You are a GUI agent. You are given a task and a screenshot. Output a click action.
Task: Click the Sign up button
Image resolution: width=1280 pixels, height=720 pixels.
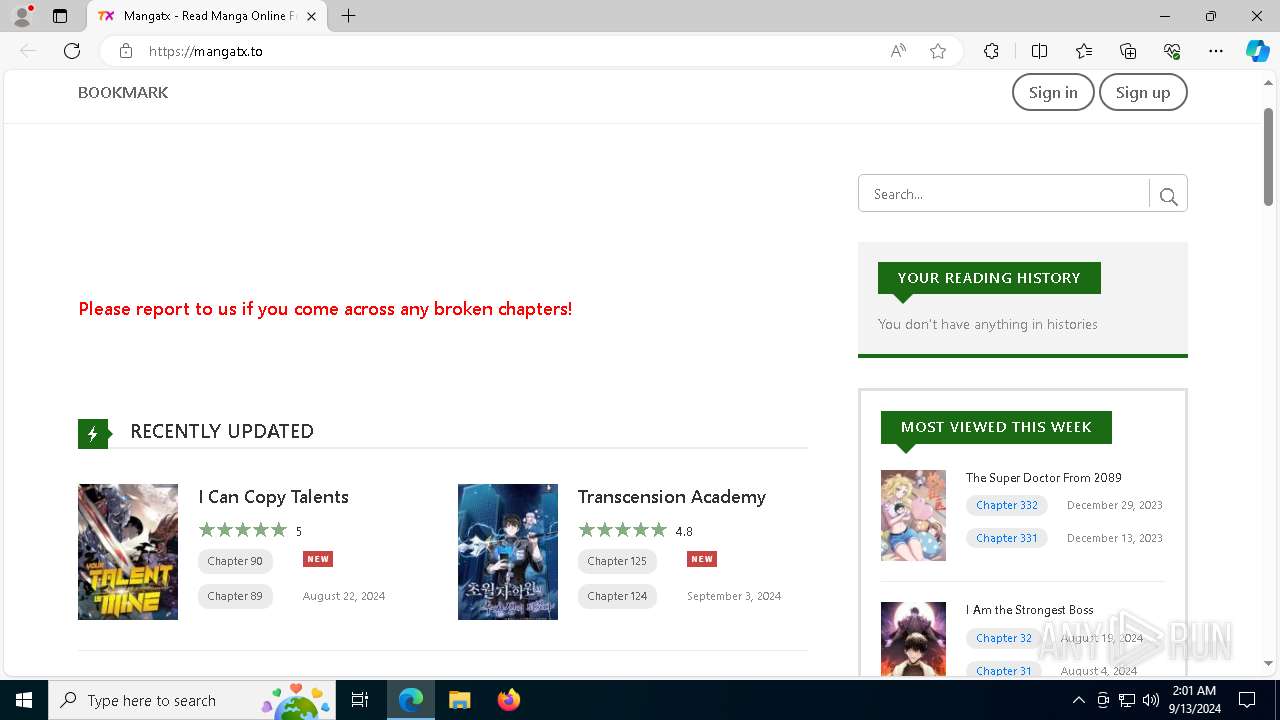(x=1143, y=92)
